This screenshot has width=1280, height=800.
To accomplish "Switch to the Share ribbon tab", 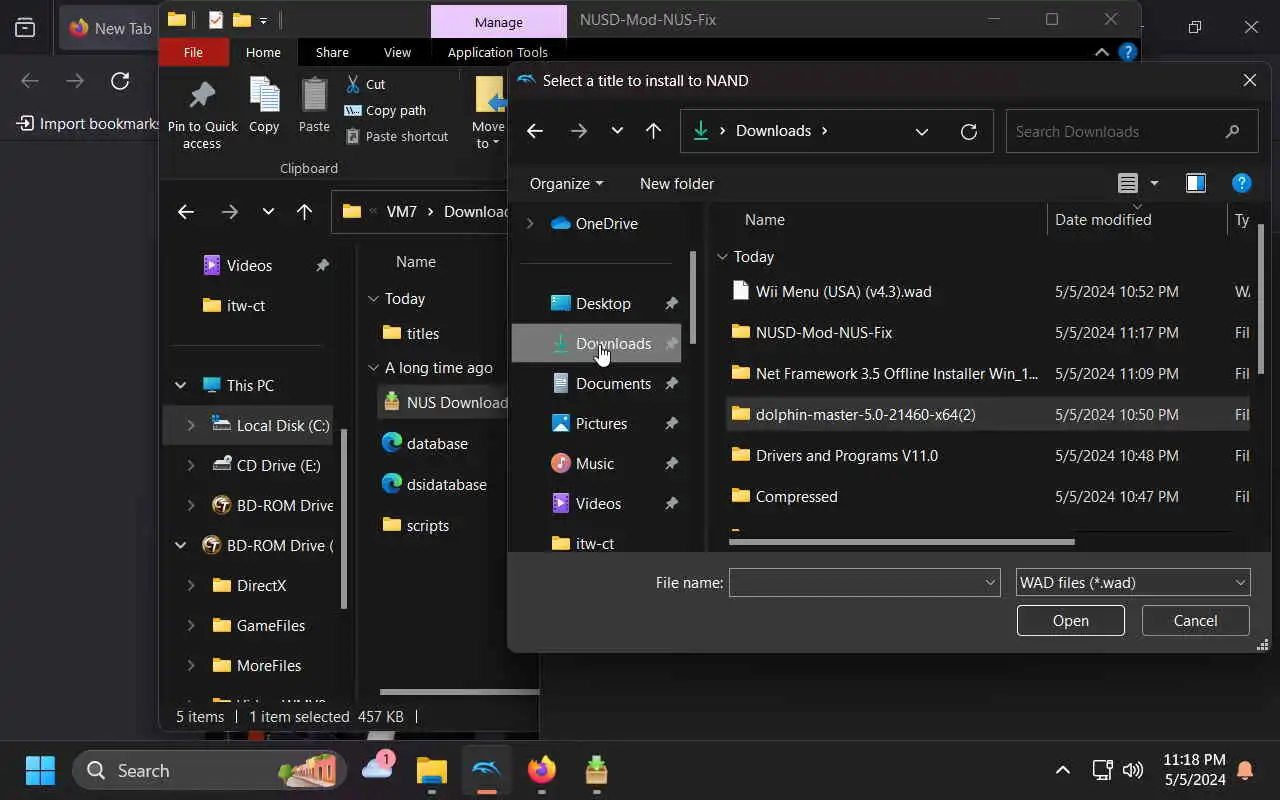I will pyautogui.click(x=332, y=52).
